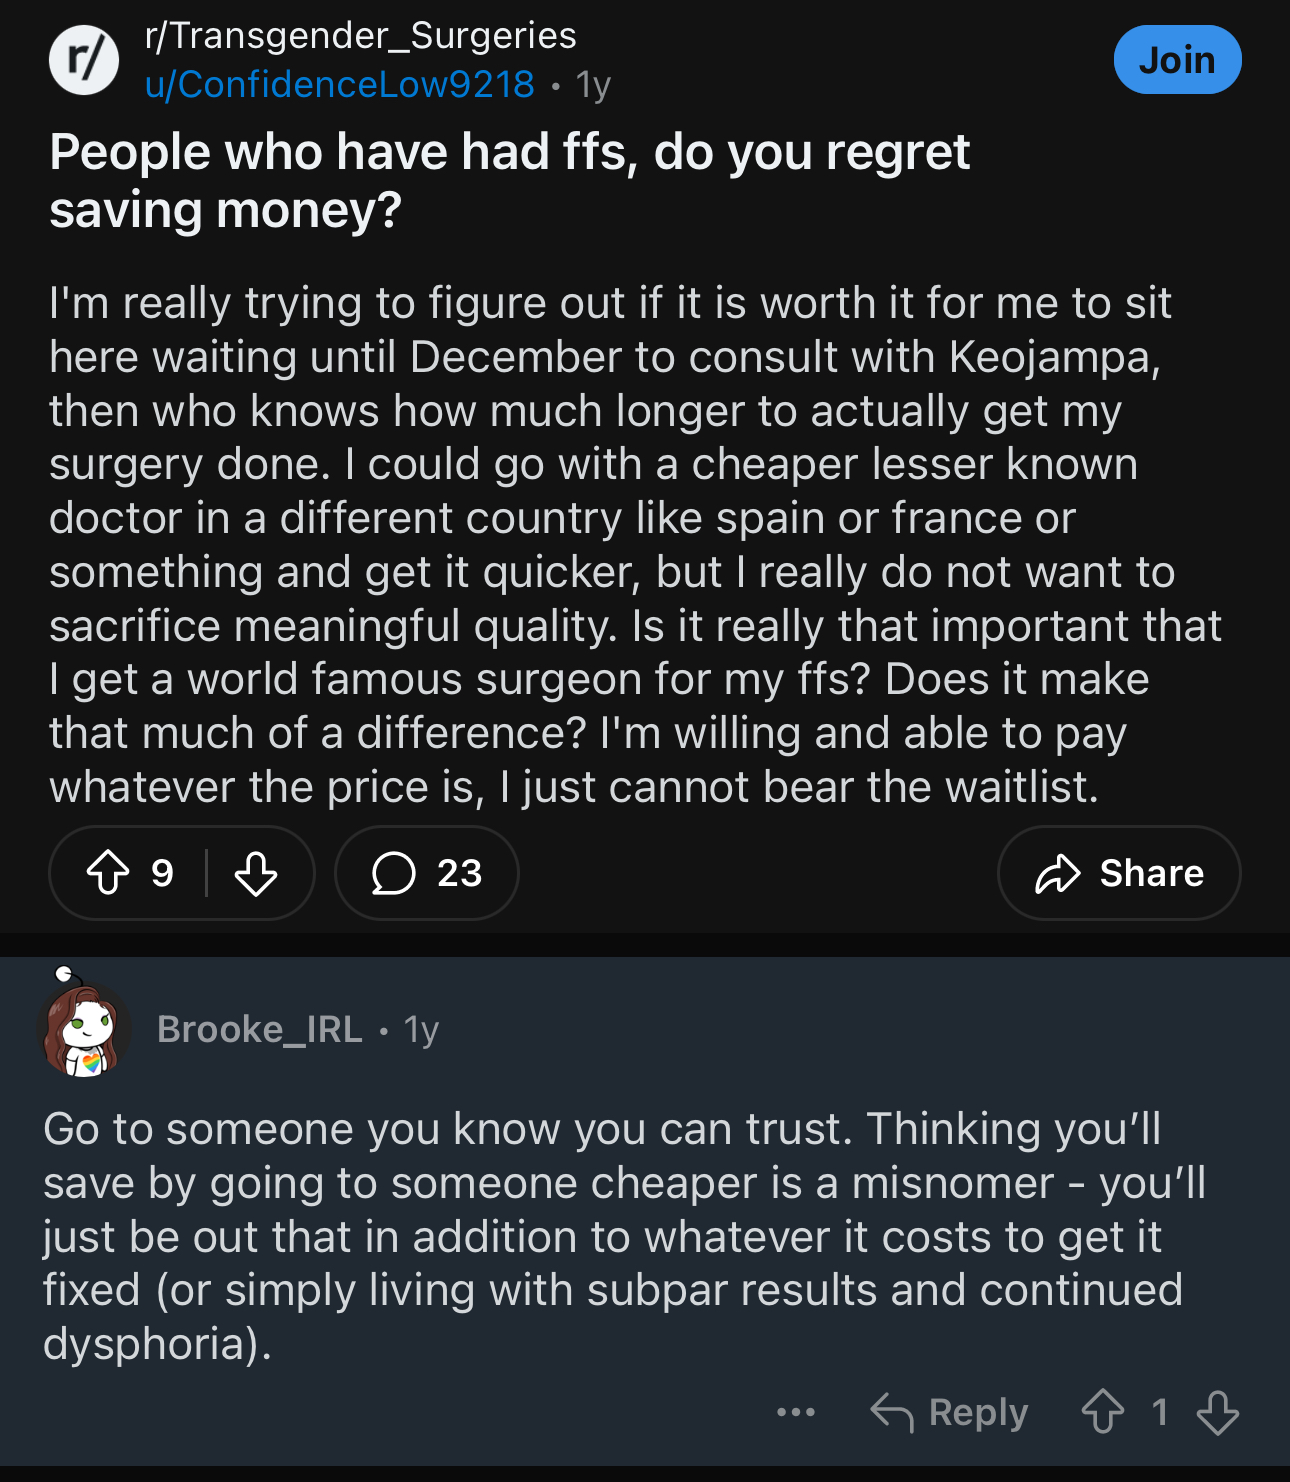Image resolution: width=1290 pixels, height=1482 pixels.
Task: Click the post title about ffs
Action: 509,181
